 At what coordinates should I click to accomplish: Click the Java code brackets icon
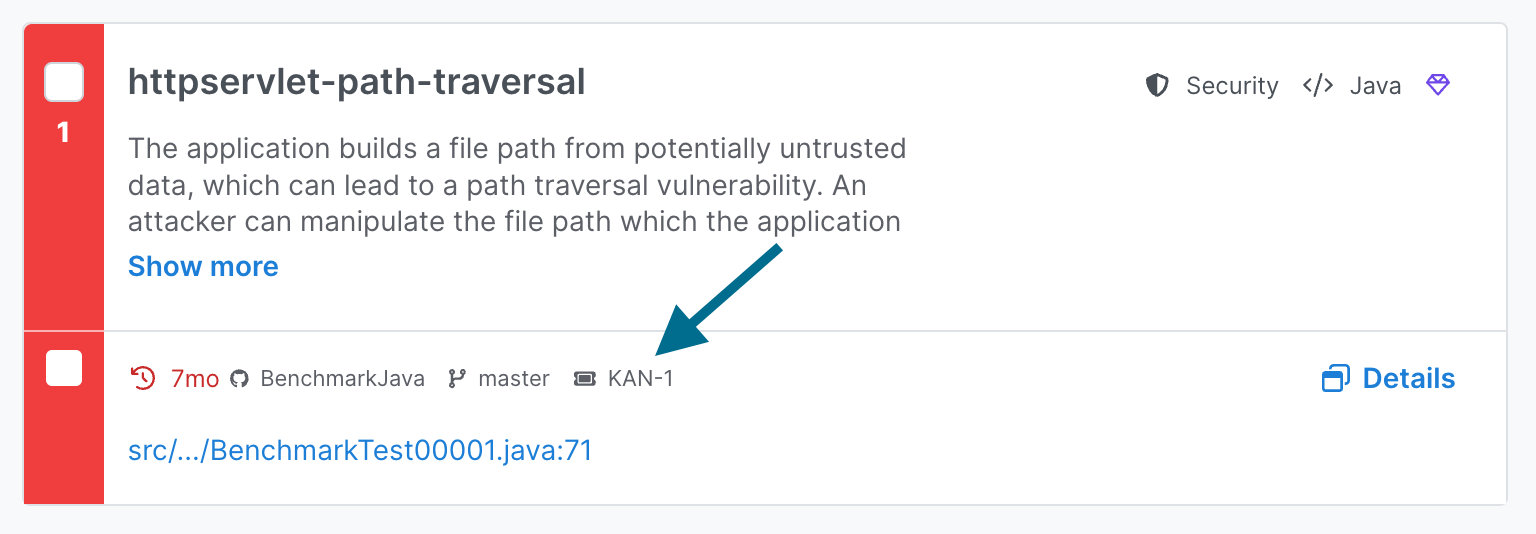click(x=1317, y=86)
